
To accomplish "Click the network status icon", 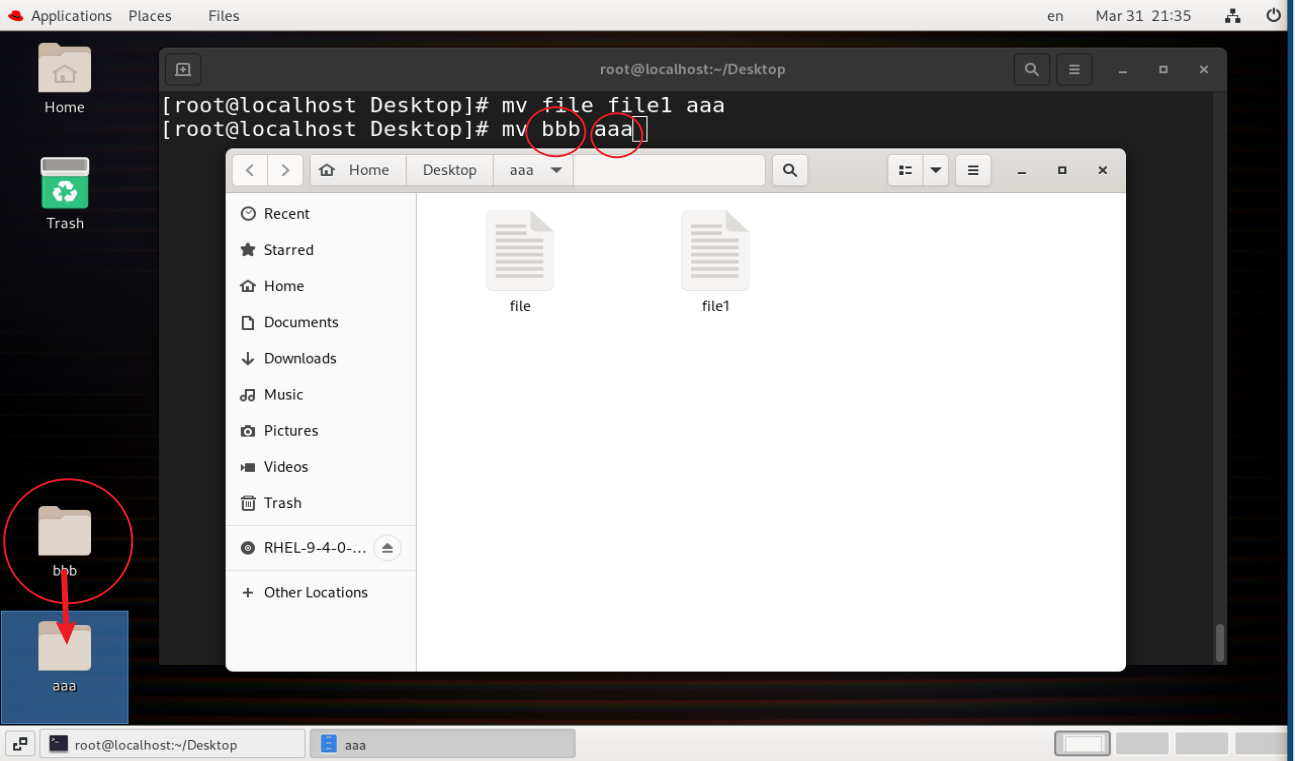I will [1233, 16].
